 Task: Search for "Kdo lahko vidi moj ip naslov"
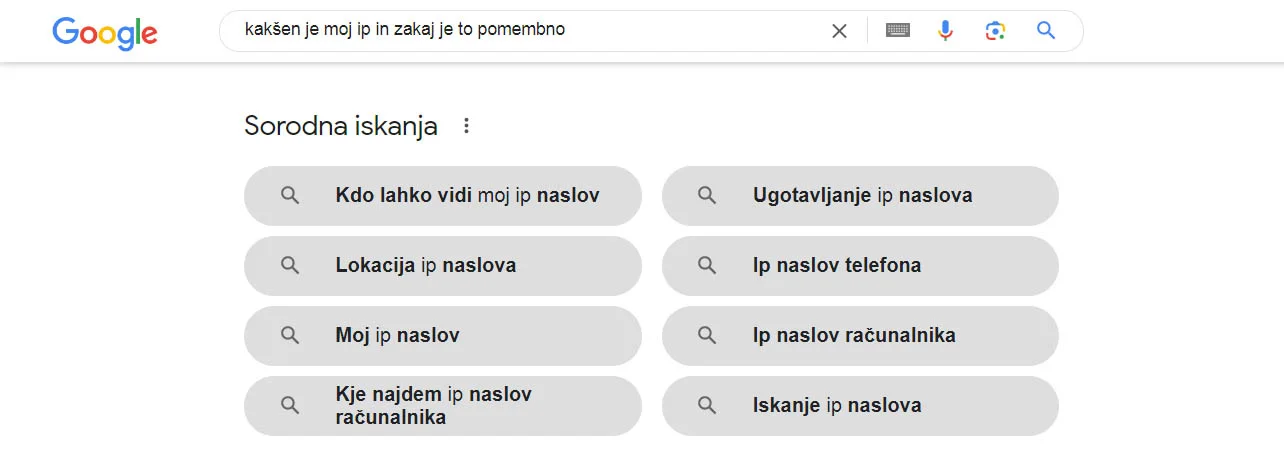(467, 196)
